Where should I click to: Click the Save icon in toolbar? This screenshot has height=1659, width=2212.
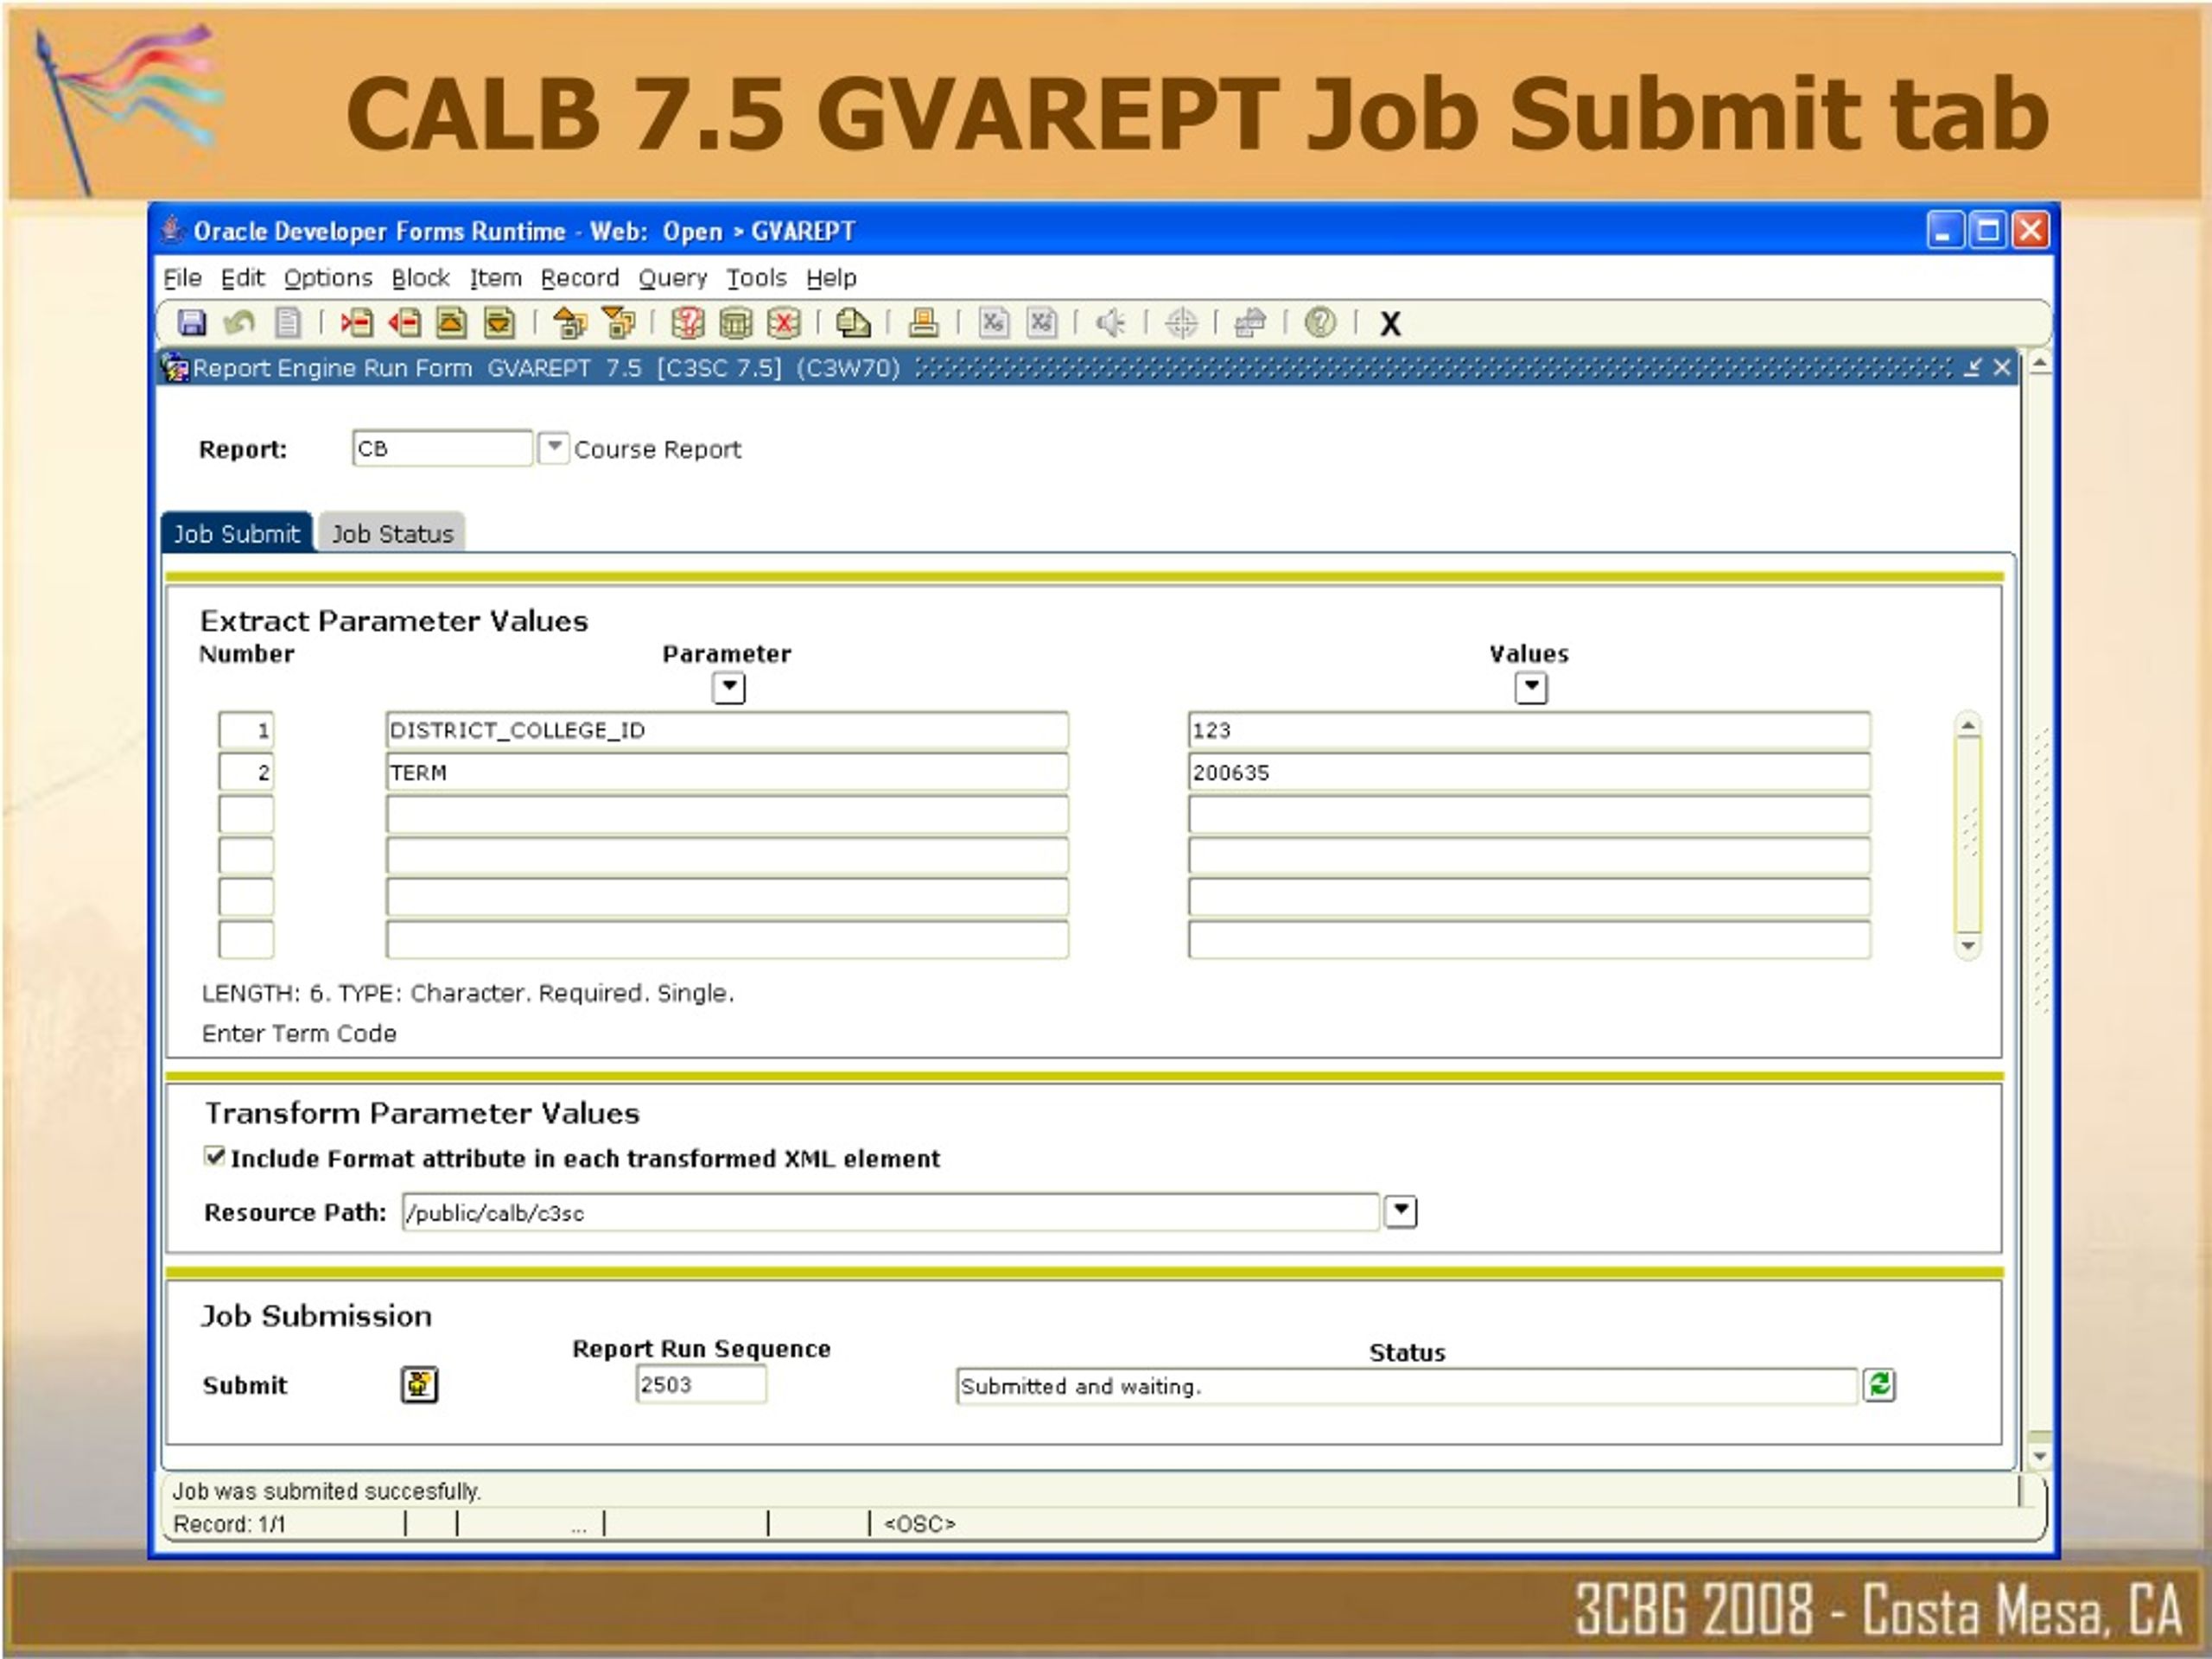click(x=191, y=323)
